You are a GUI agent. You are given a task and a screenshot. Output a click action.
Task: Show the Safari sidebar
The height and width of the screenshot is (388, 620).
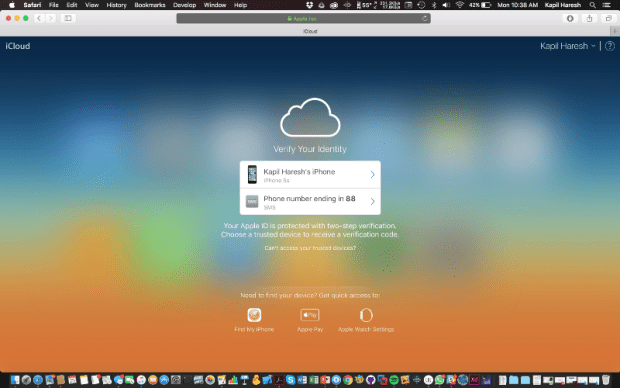click(68, 18)
